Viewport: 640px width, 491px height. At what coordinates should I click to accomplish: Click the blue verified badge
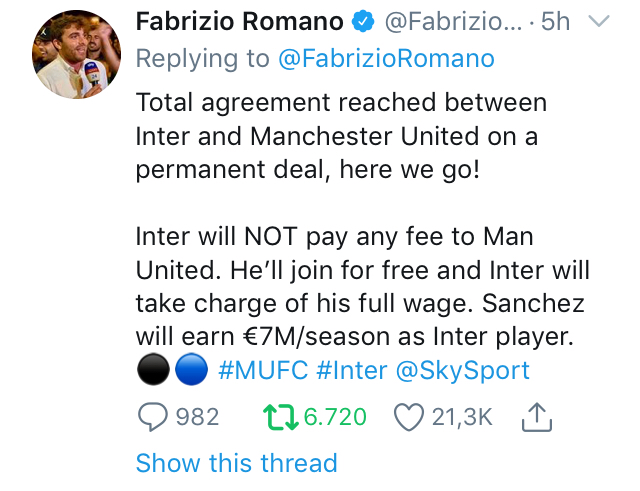[x=363, y=21]
